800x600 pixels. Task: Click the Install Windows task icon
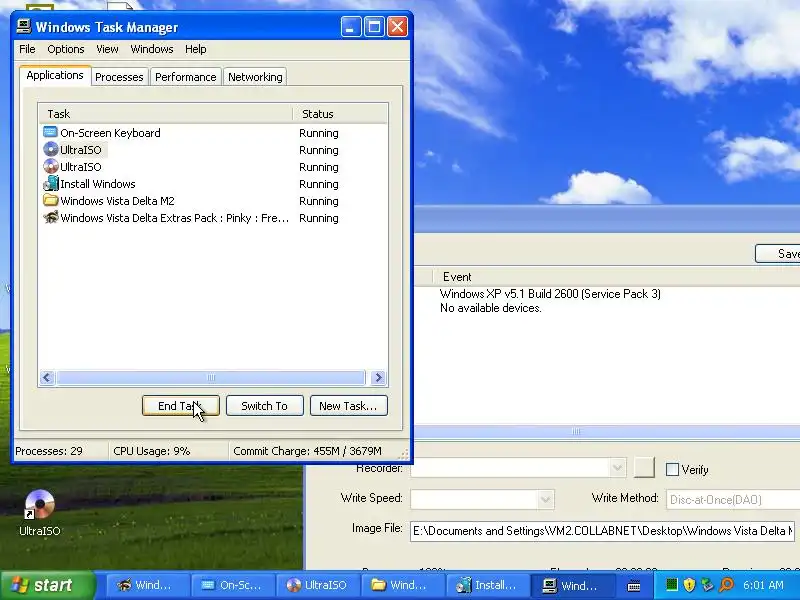pos(51,184)
